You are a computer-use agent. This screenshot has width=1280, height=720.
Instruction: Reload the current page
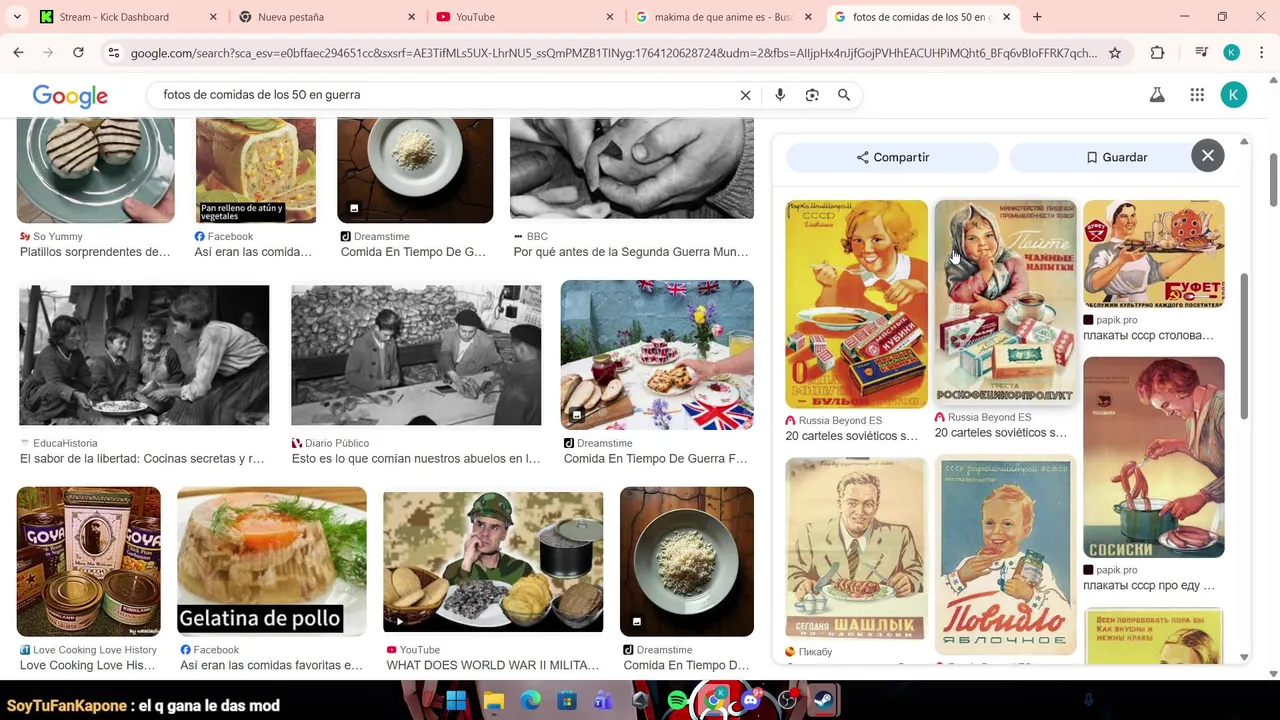pyautogui.click(x=78, y=53)
